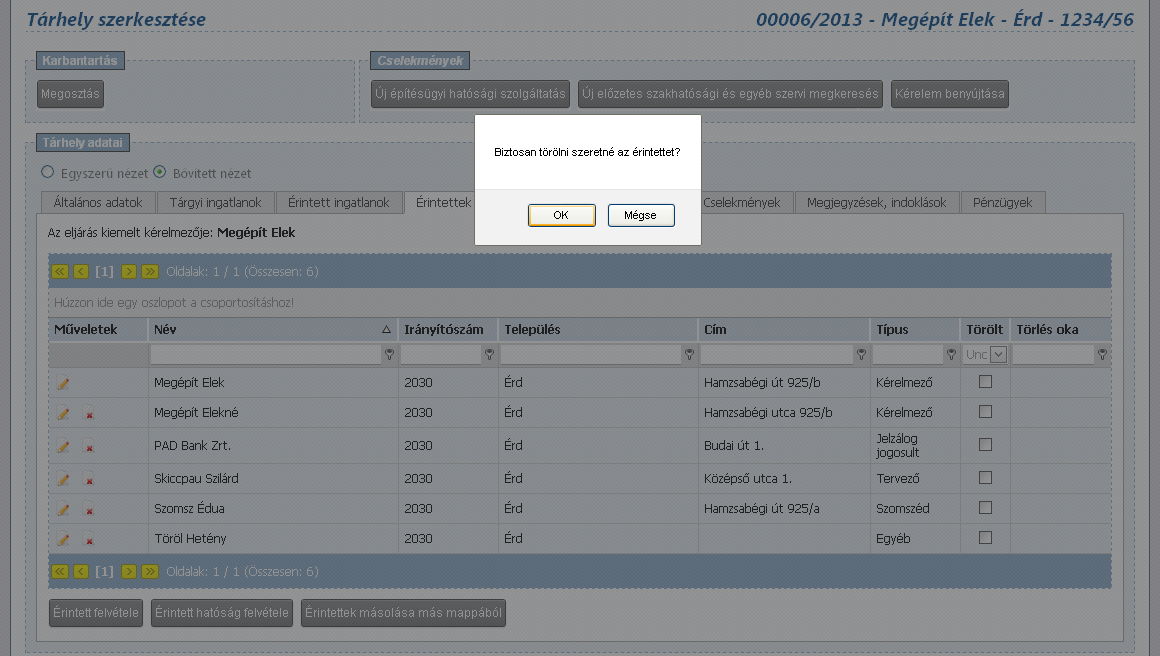Toggle Törölt checkbox for Szomsz Édua

[985, 508]
